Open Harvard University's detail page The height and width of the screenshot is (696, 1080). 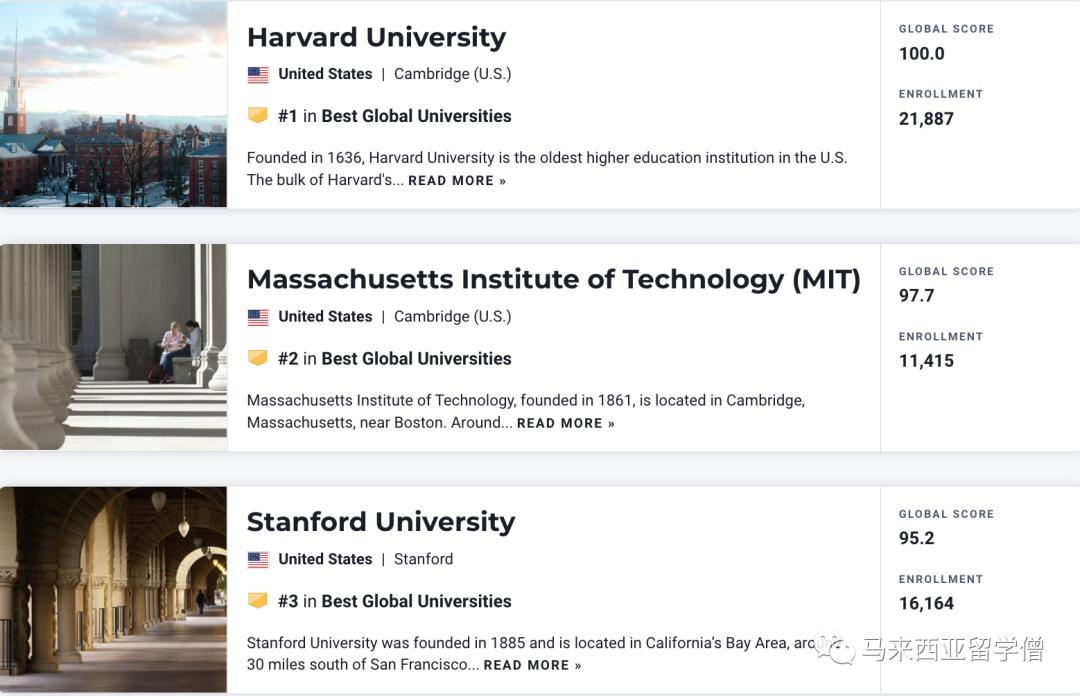376,37
